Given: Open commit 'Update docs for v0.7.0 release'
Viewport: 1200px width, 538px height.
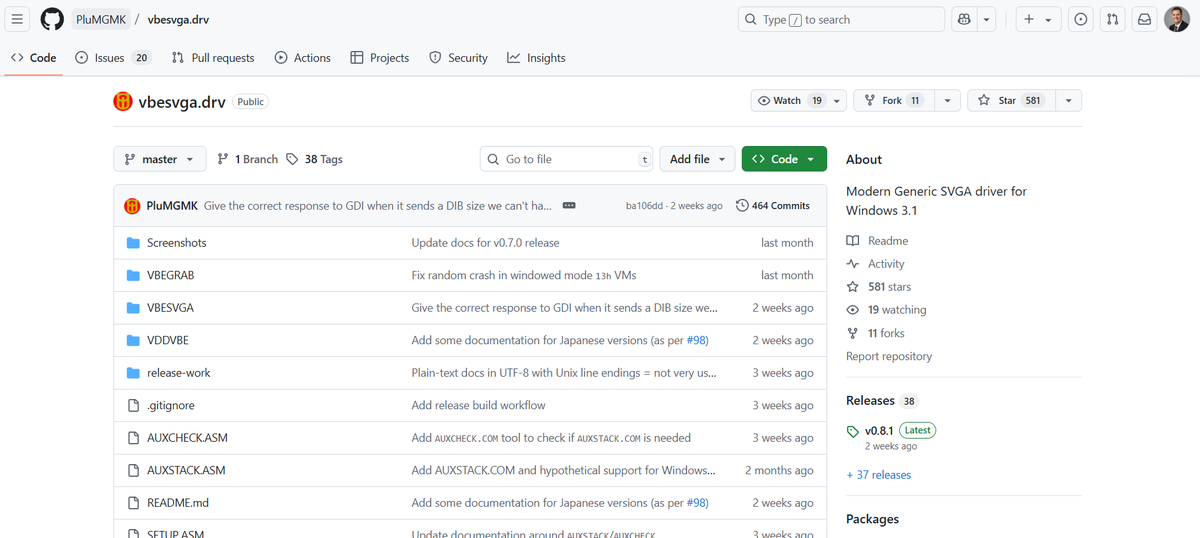Looking at the screenshot, I should (x=485, y=243).
